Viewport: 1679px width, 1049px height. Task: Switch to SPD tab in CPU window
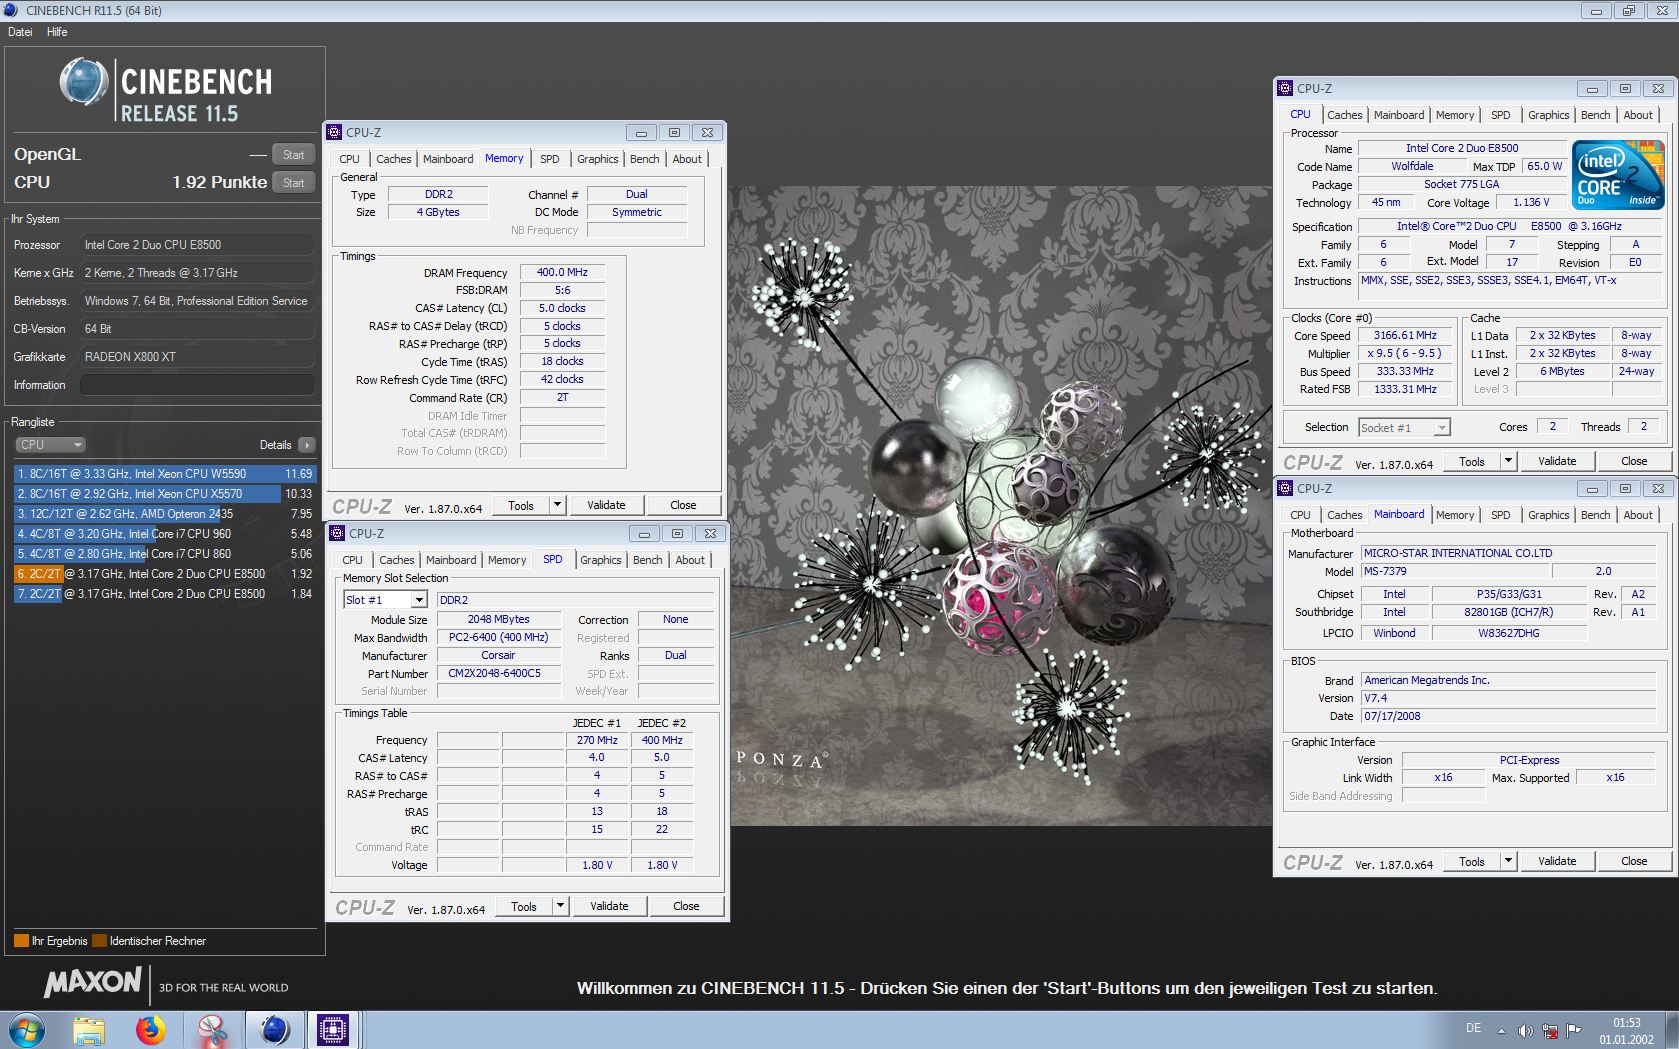coord(1501,115)
